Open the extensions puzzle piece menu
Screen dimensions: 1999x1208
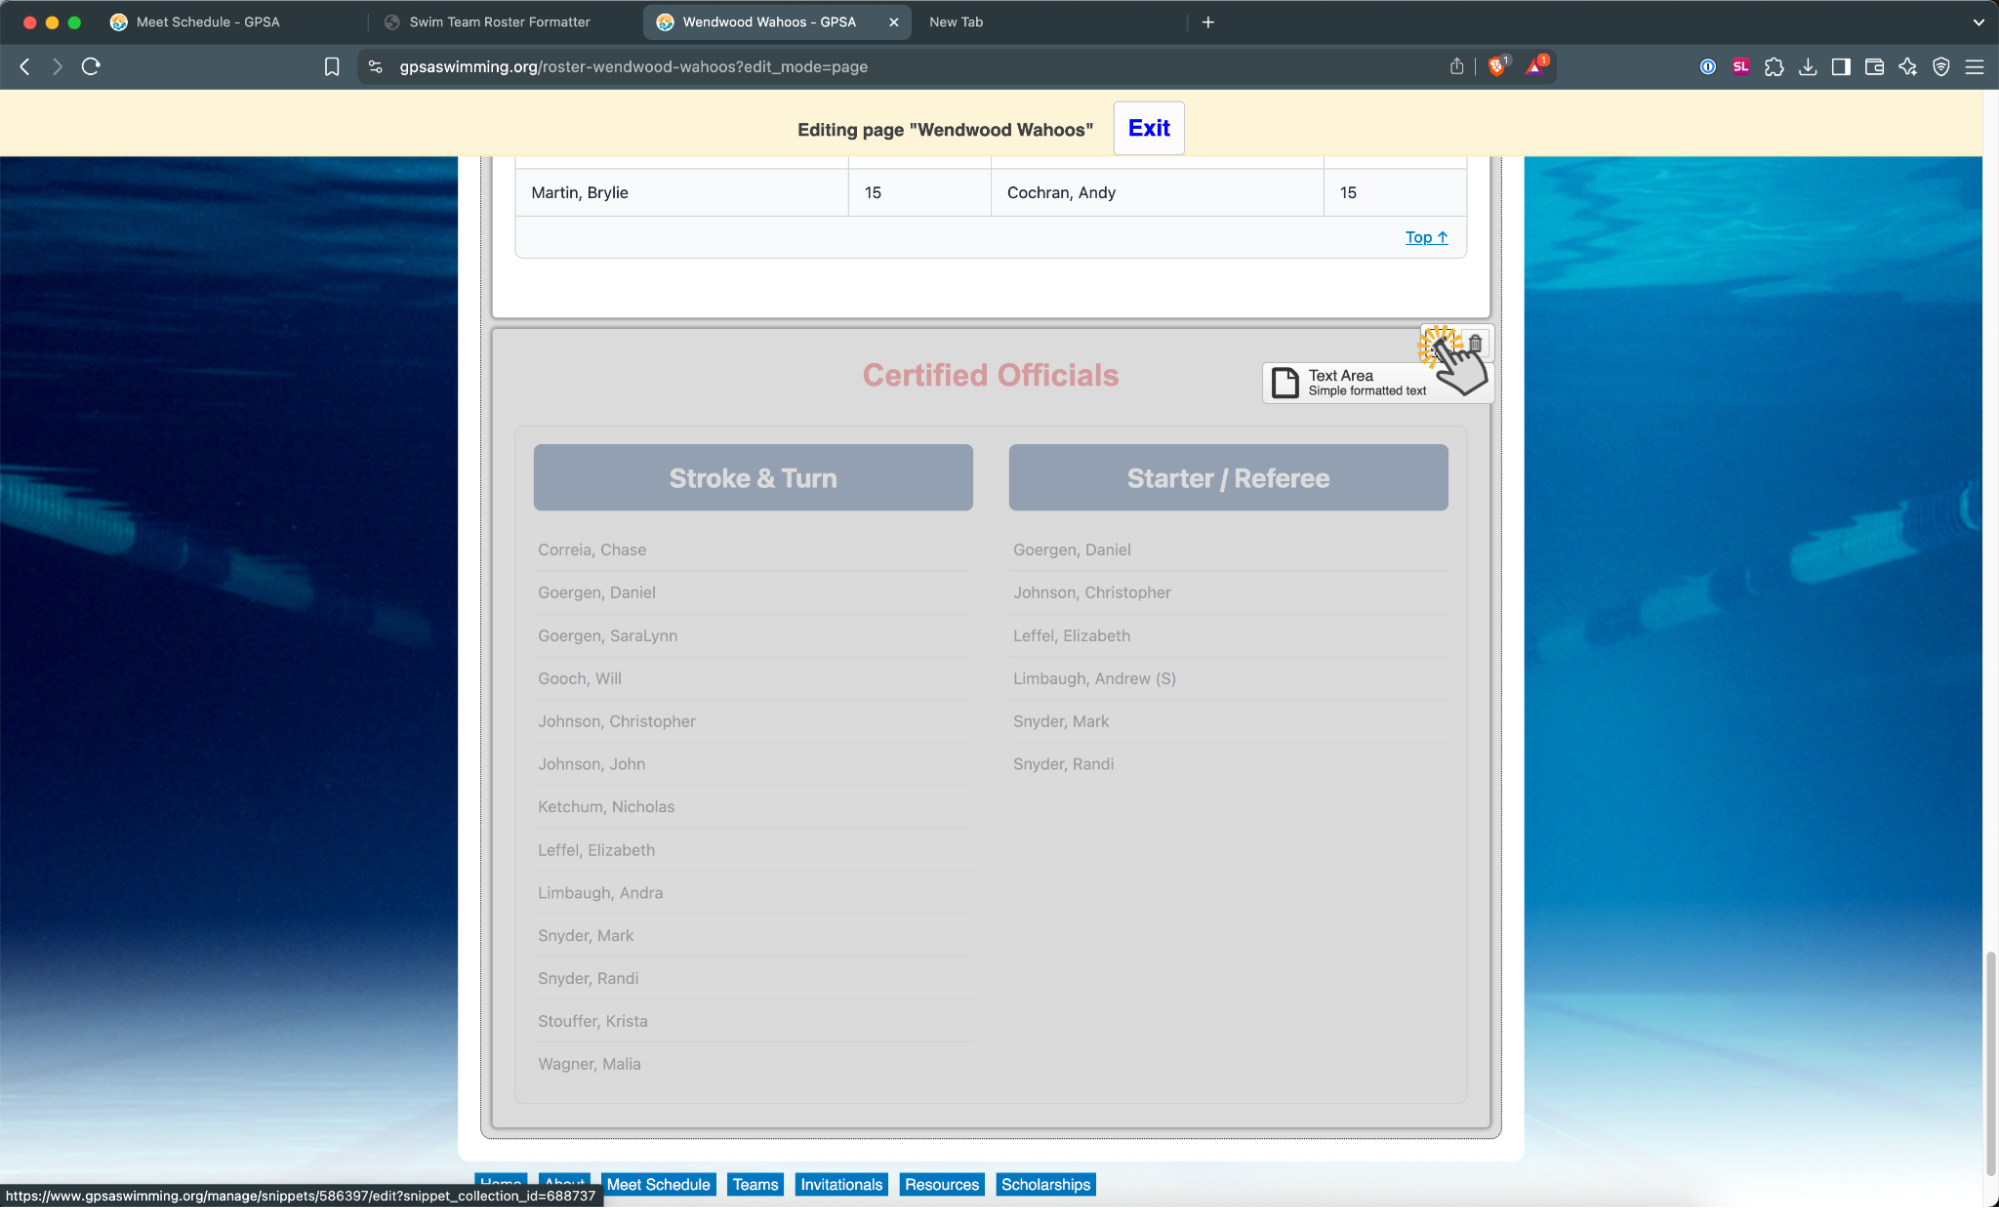pyautogui.click(x=1774, y=66)
